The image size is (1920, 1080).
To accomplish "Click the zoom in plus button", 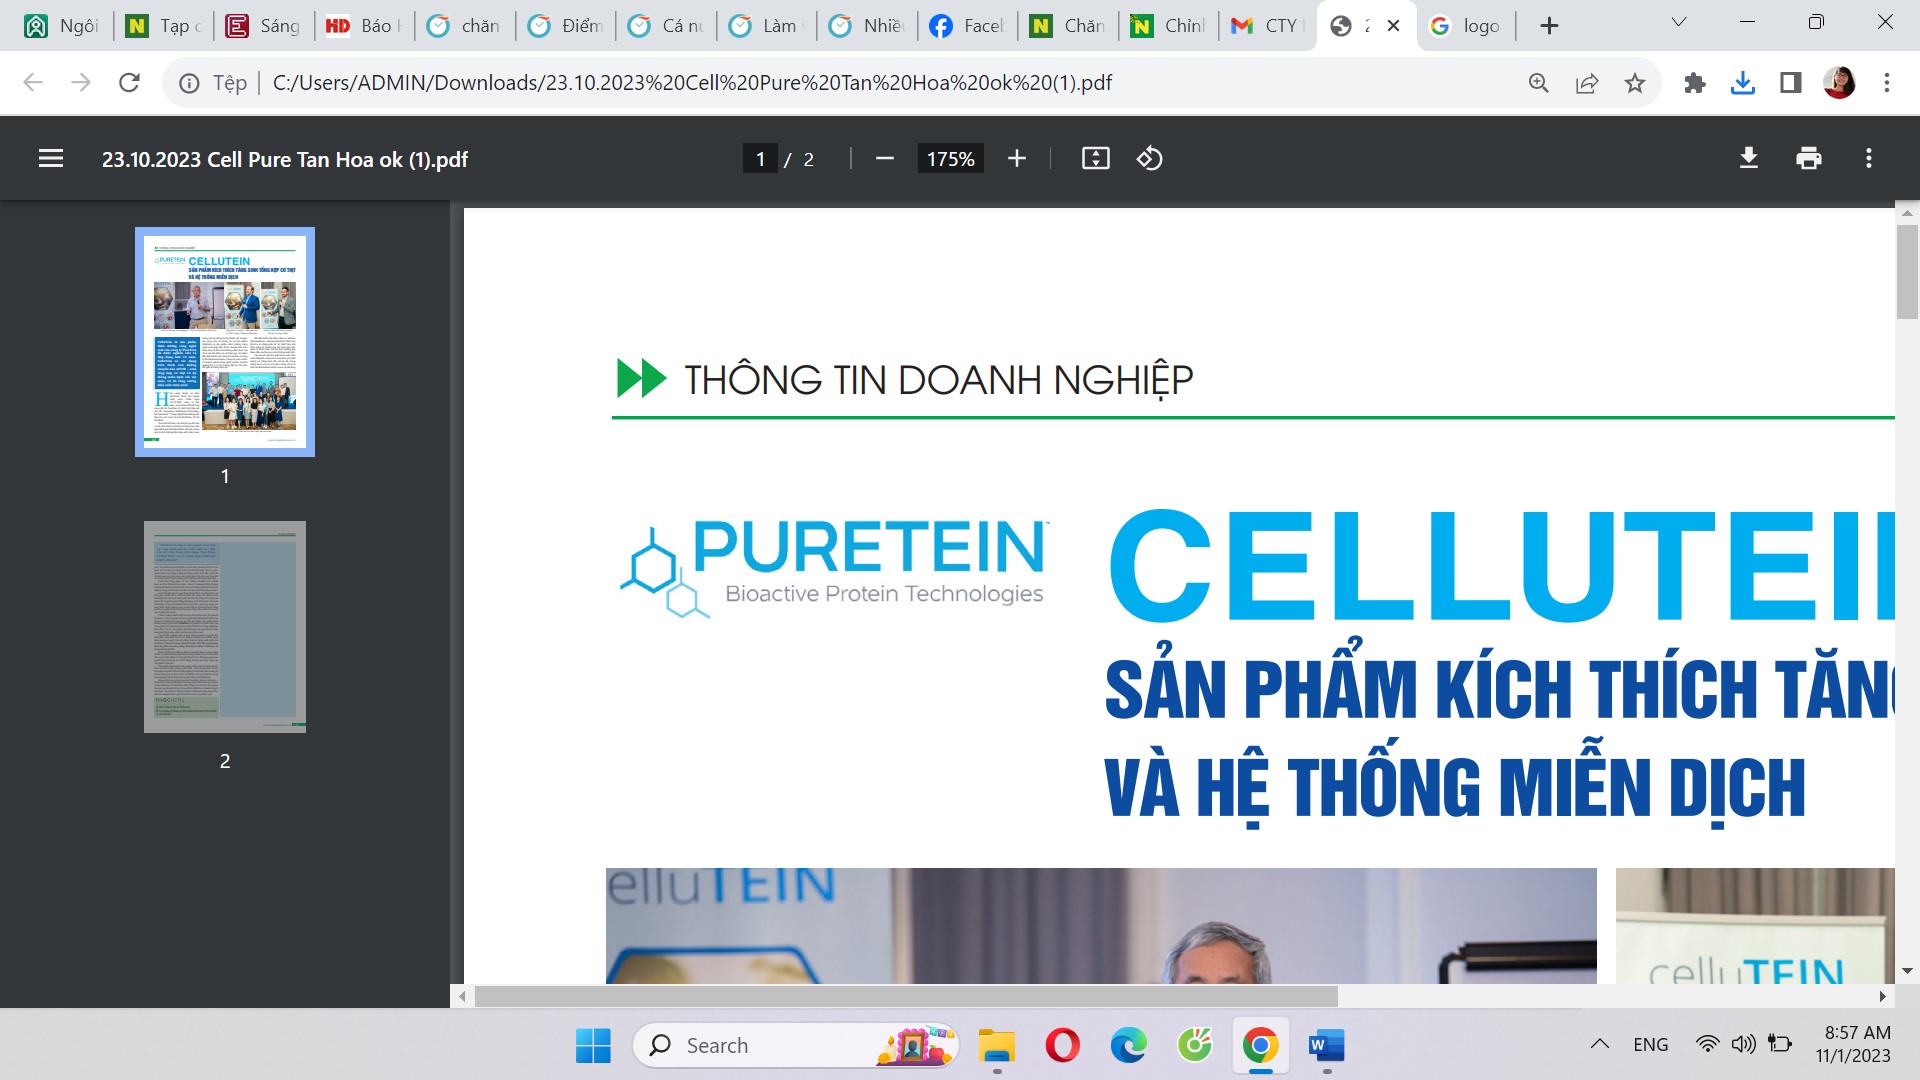I will pos(1016,159).
